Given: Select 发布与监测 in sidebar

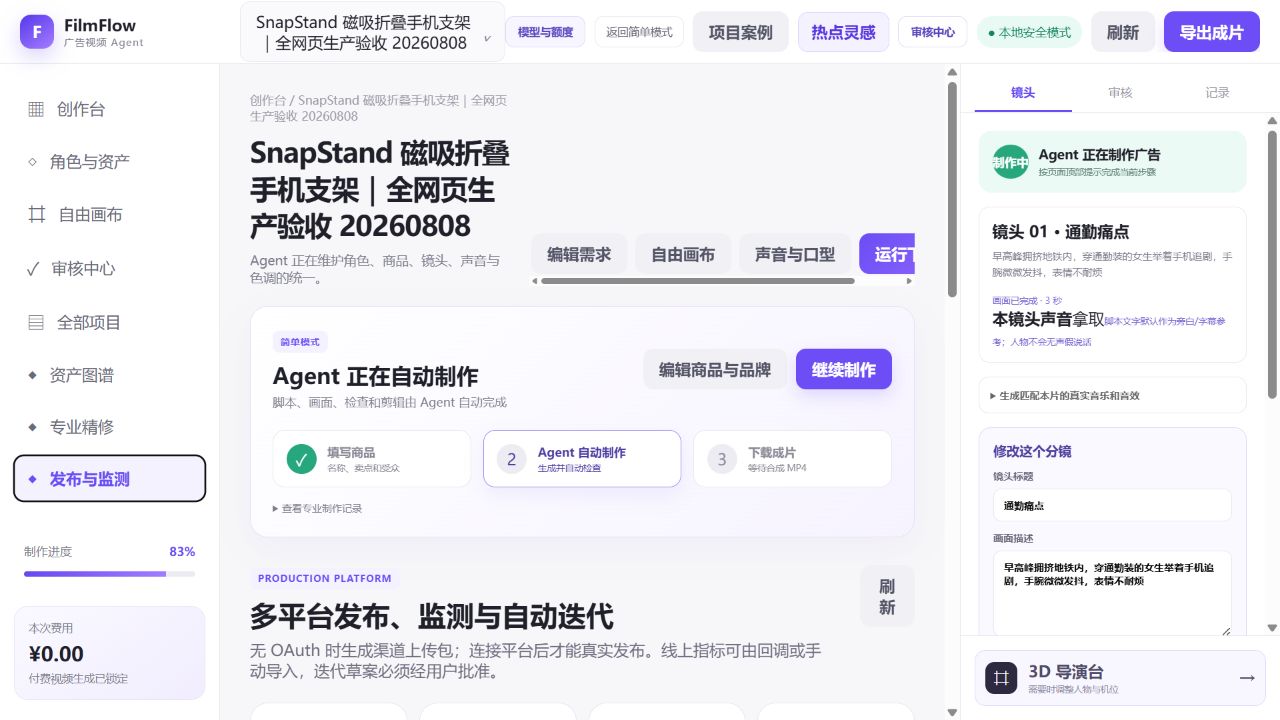Looking at the screenshot, I should [x=109, y=479].
